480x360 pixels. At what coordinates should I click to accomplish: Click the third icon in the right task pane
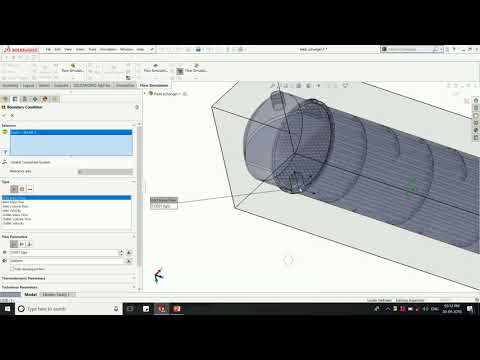point(476,115)
